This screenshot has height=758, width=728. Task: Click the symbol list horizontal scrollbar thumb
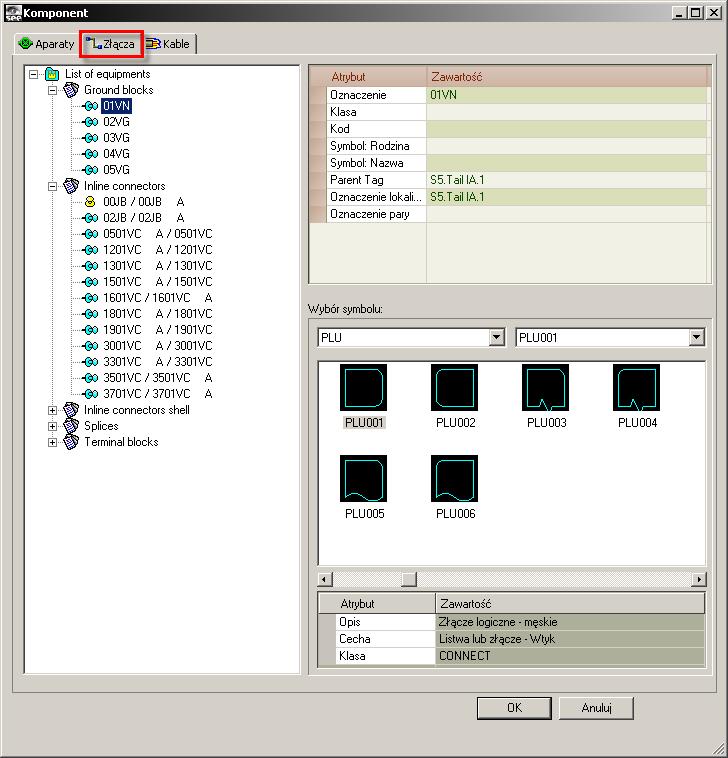coord(409,579)
